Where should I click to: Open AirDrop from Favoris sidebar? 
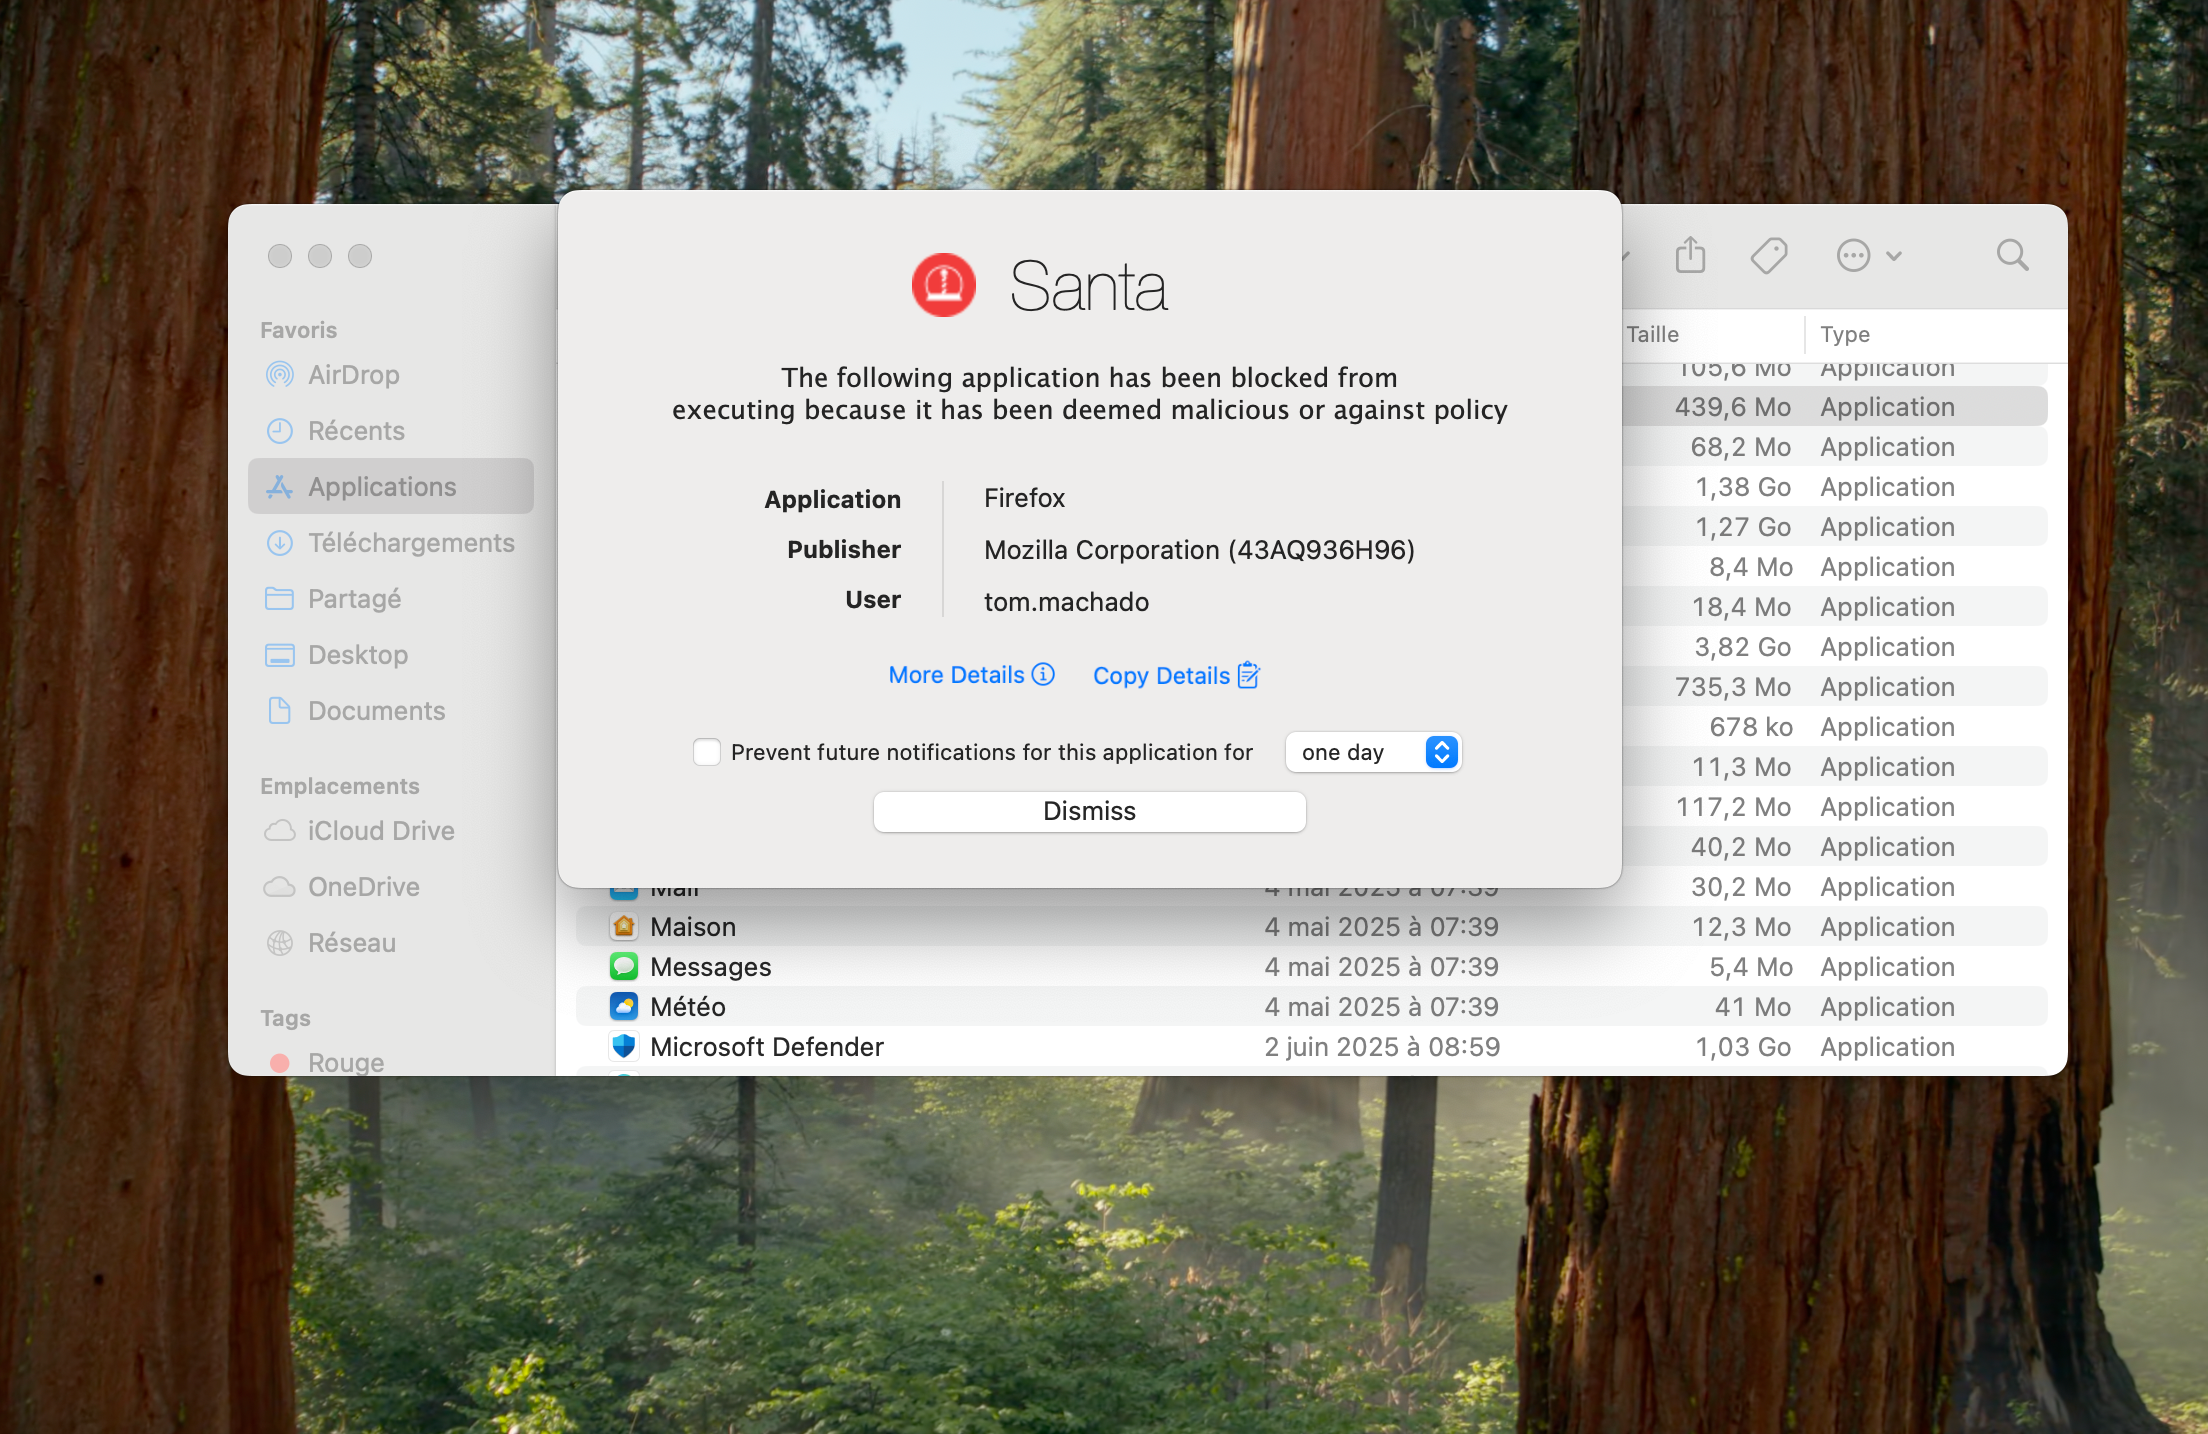click(353, 375)
